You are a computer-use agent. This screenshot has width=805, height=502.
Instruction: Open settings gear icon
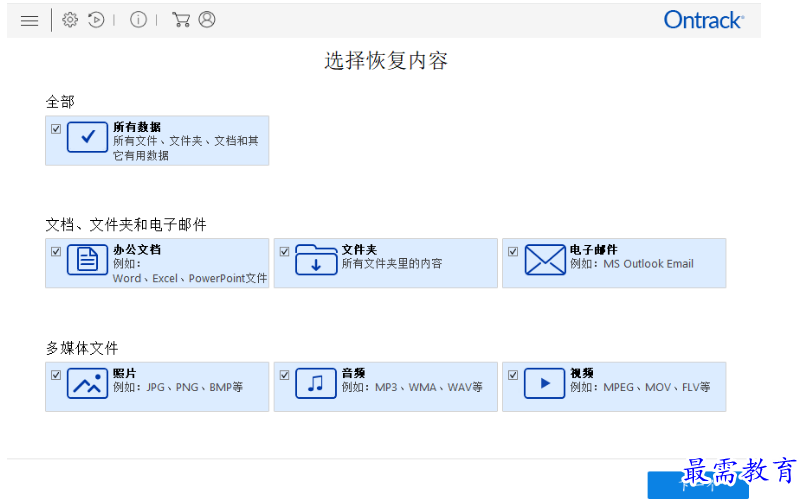[70, 20]
